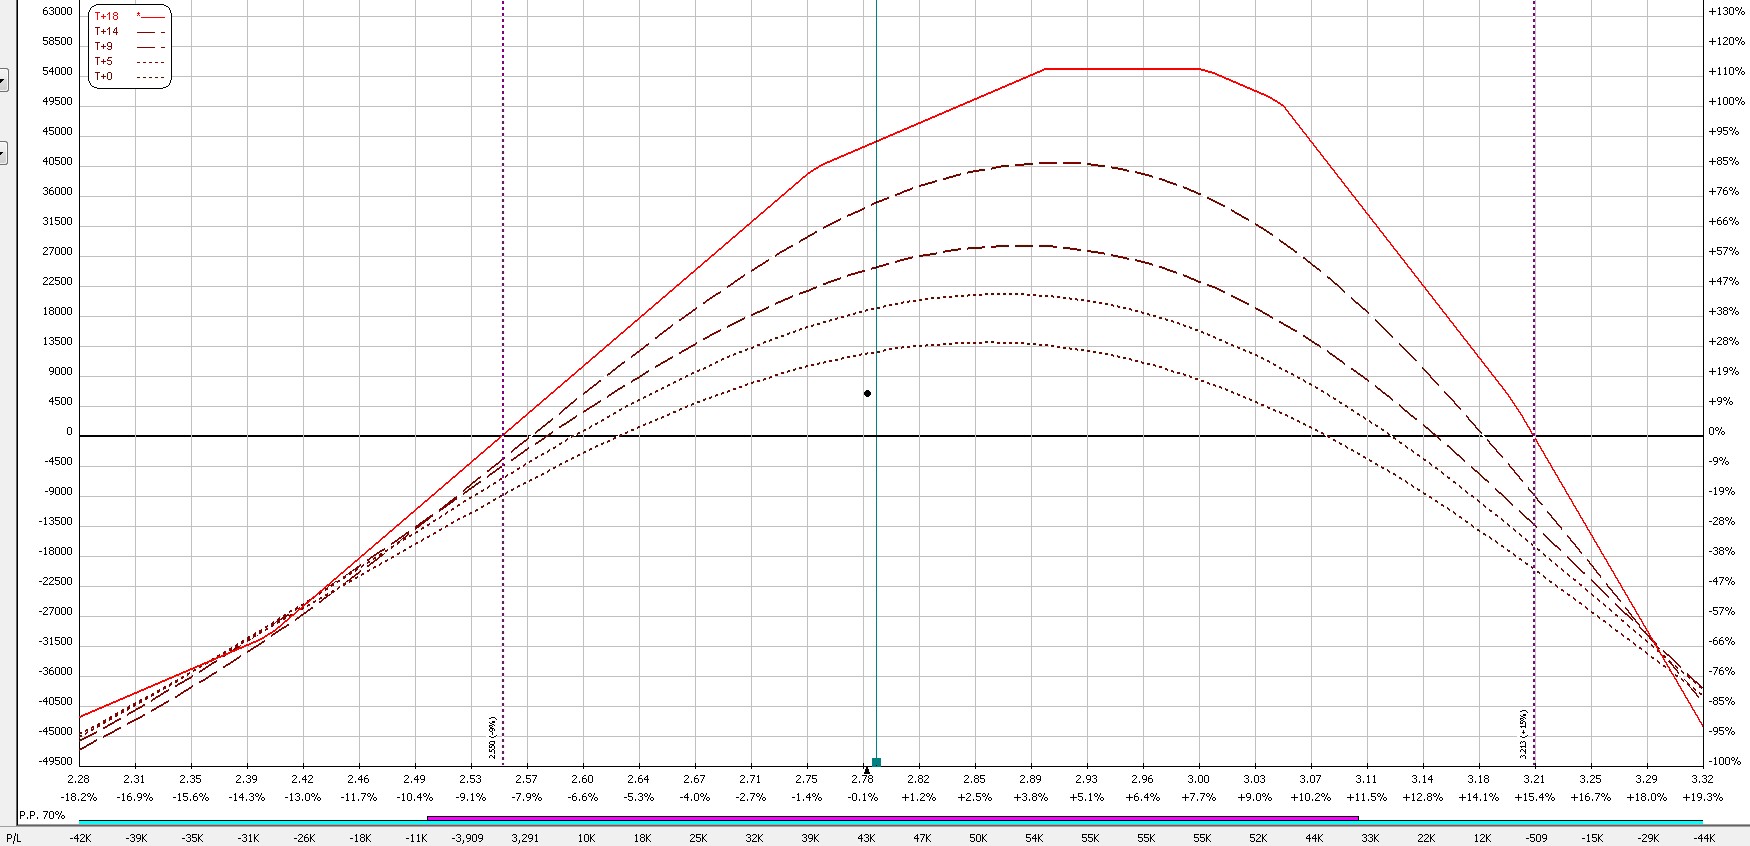
Task: Click the +7.7% percent change label
Action: pos(1198,797)
